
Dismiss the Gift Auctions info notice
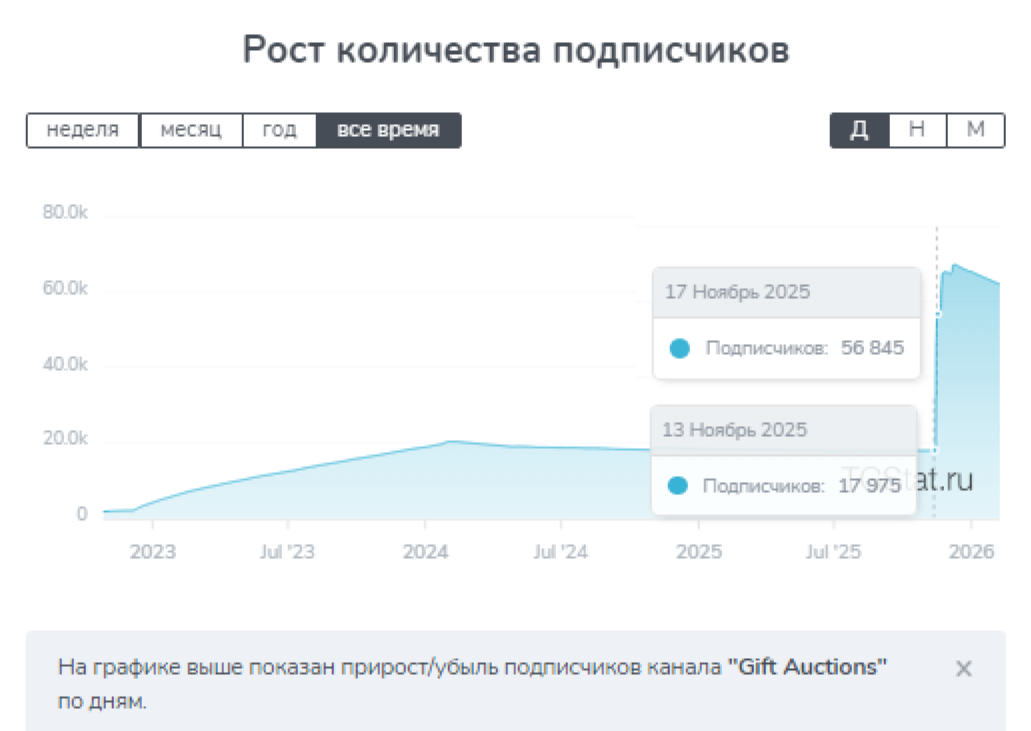(963, 669)
